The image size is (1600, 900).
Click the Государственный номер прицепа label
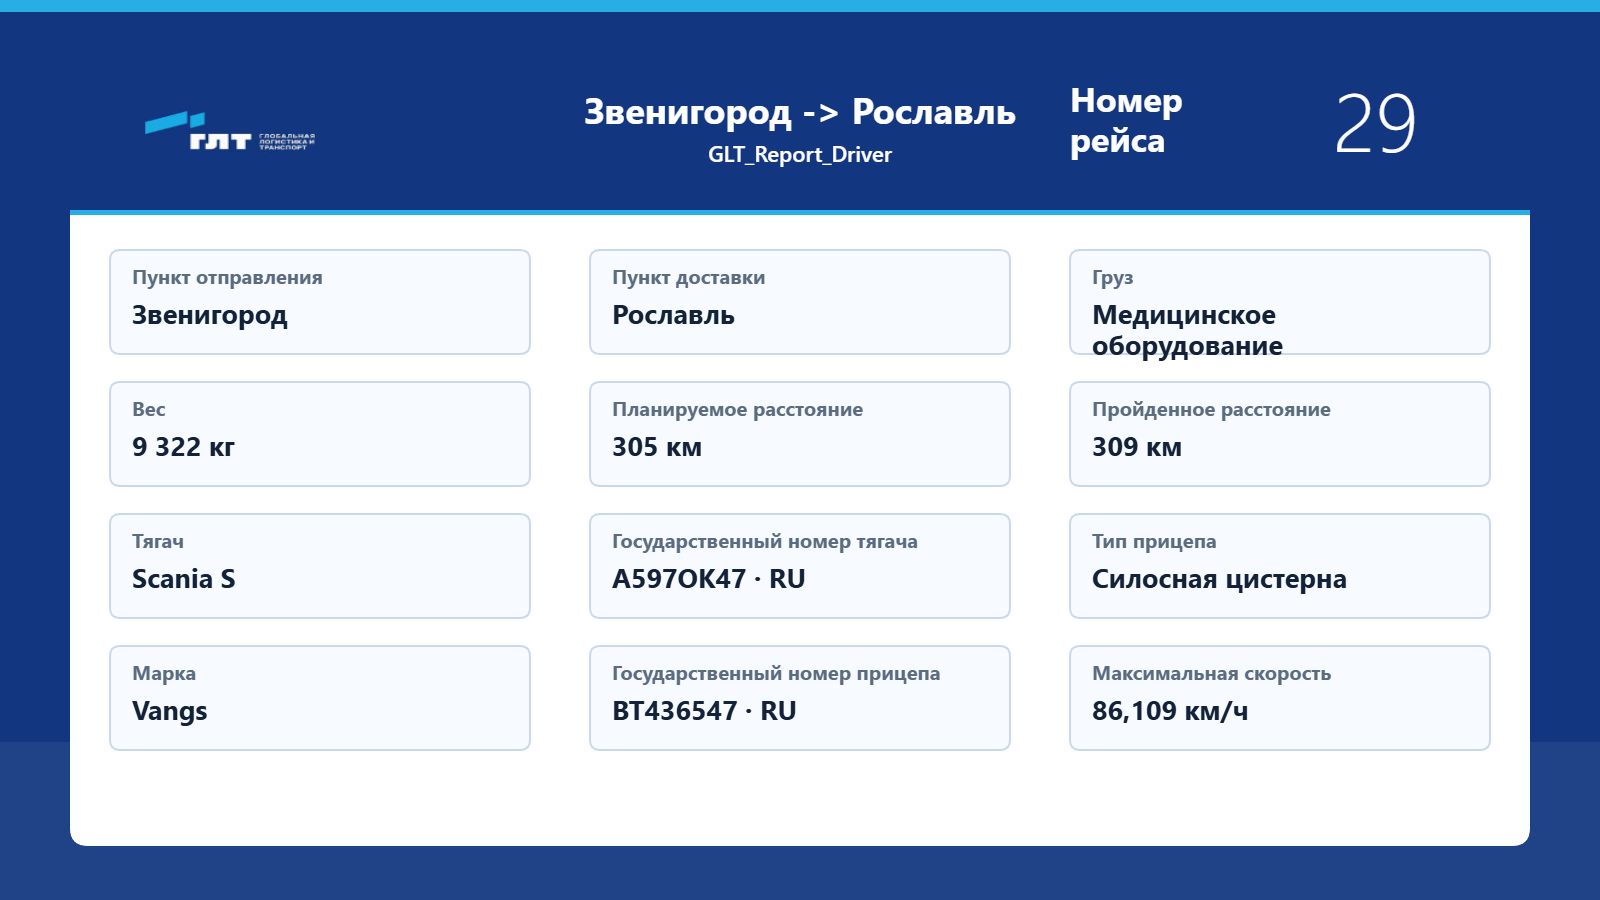776,674
